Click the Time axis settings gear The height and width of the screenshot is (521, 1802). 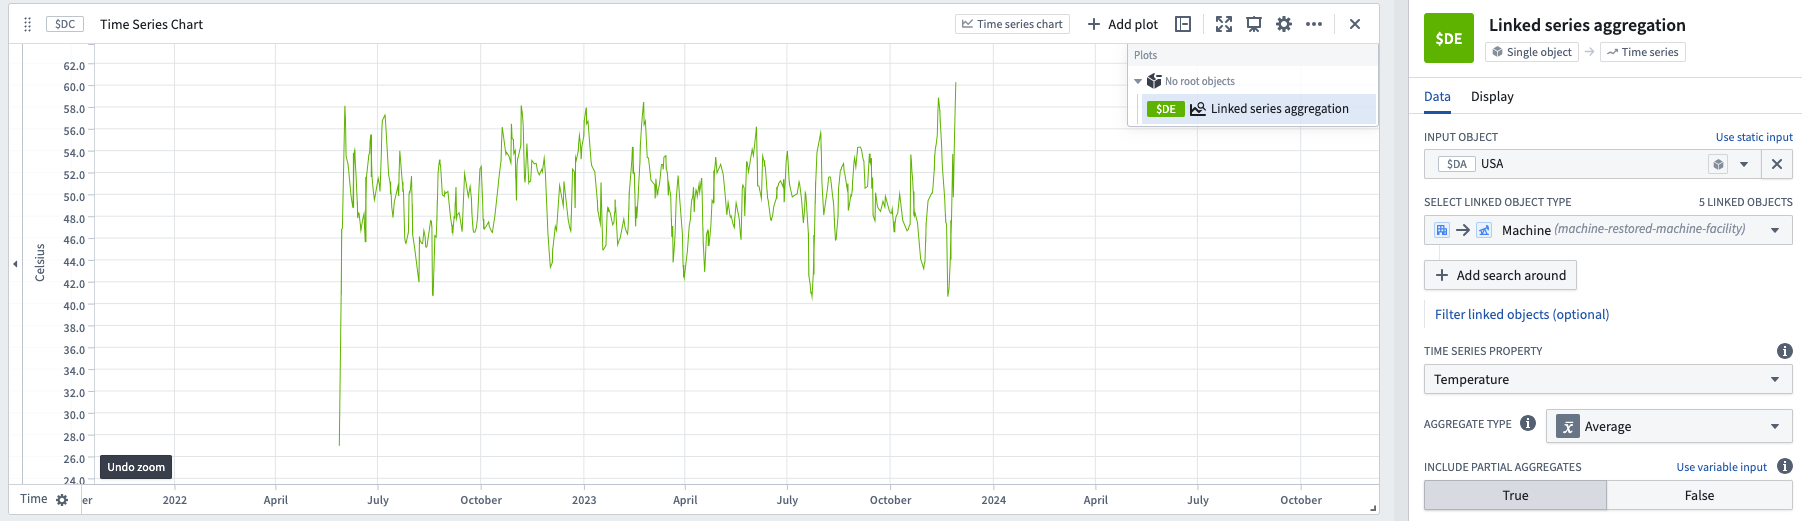click(x=62, y=500)
